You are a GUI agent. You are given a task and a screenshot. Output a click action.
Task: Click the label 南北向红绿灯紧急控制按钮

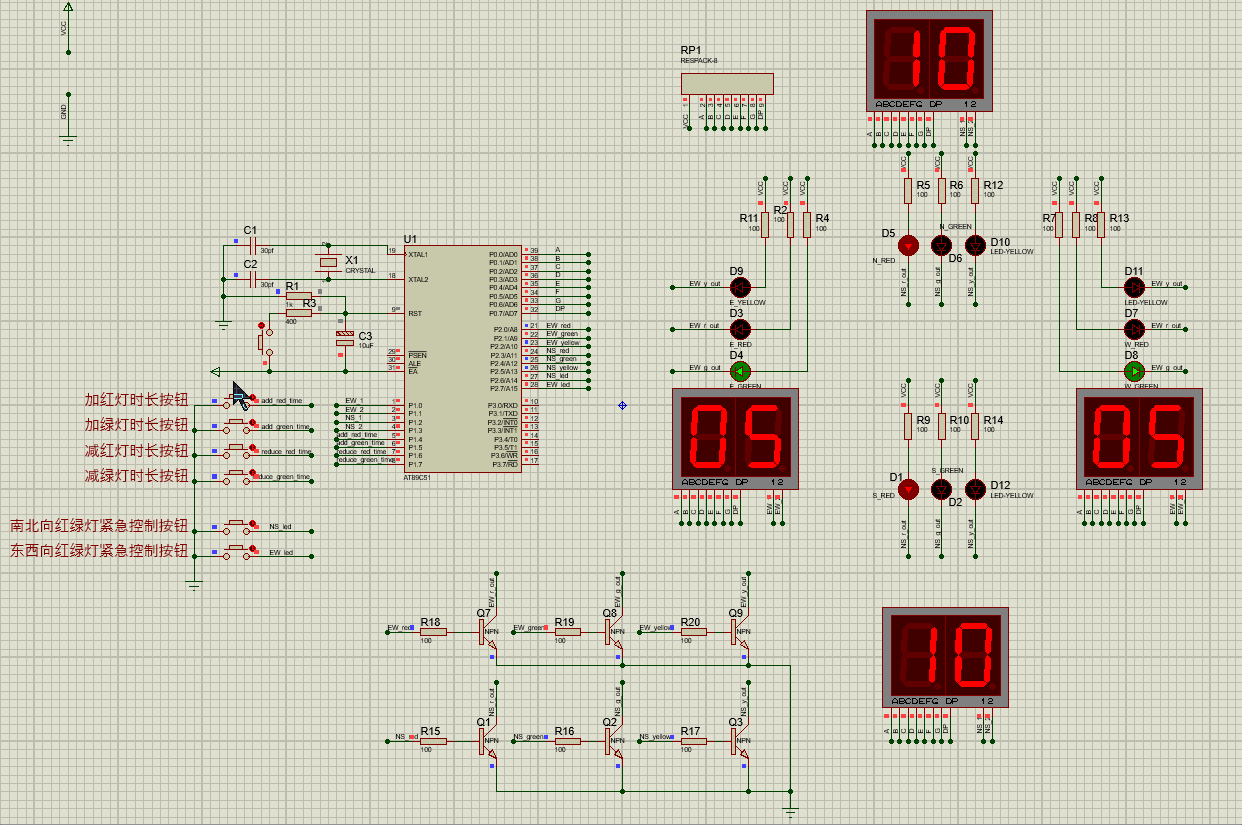pyautogui.click(x=99, y=525)
